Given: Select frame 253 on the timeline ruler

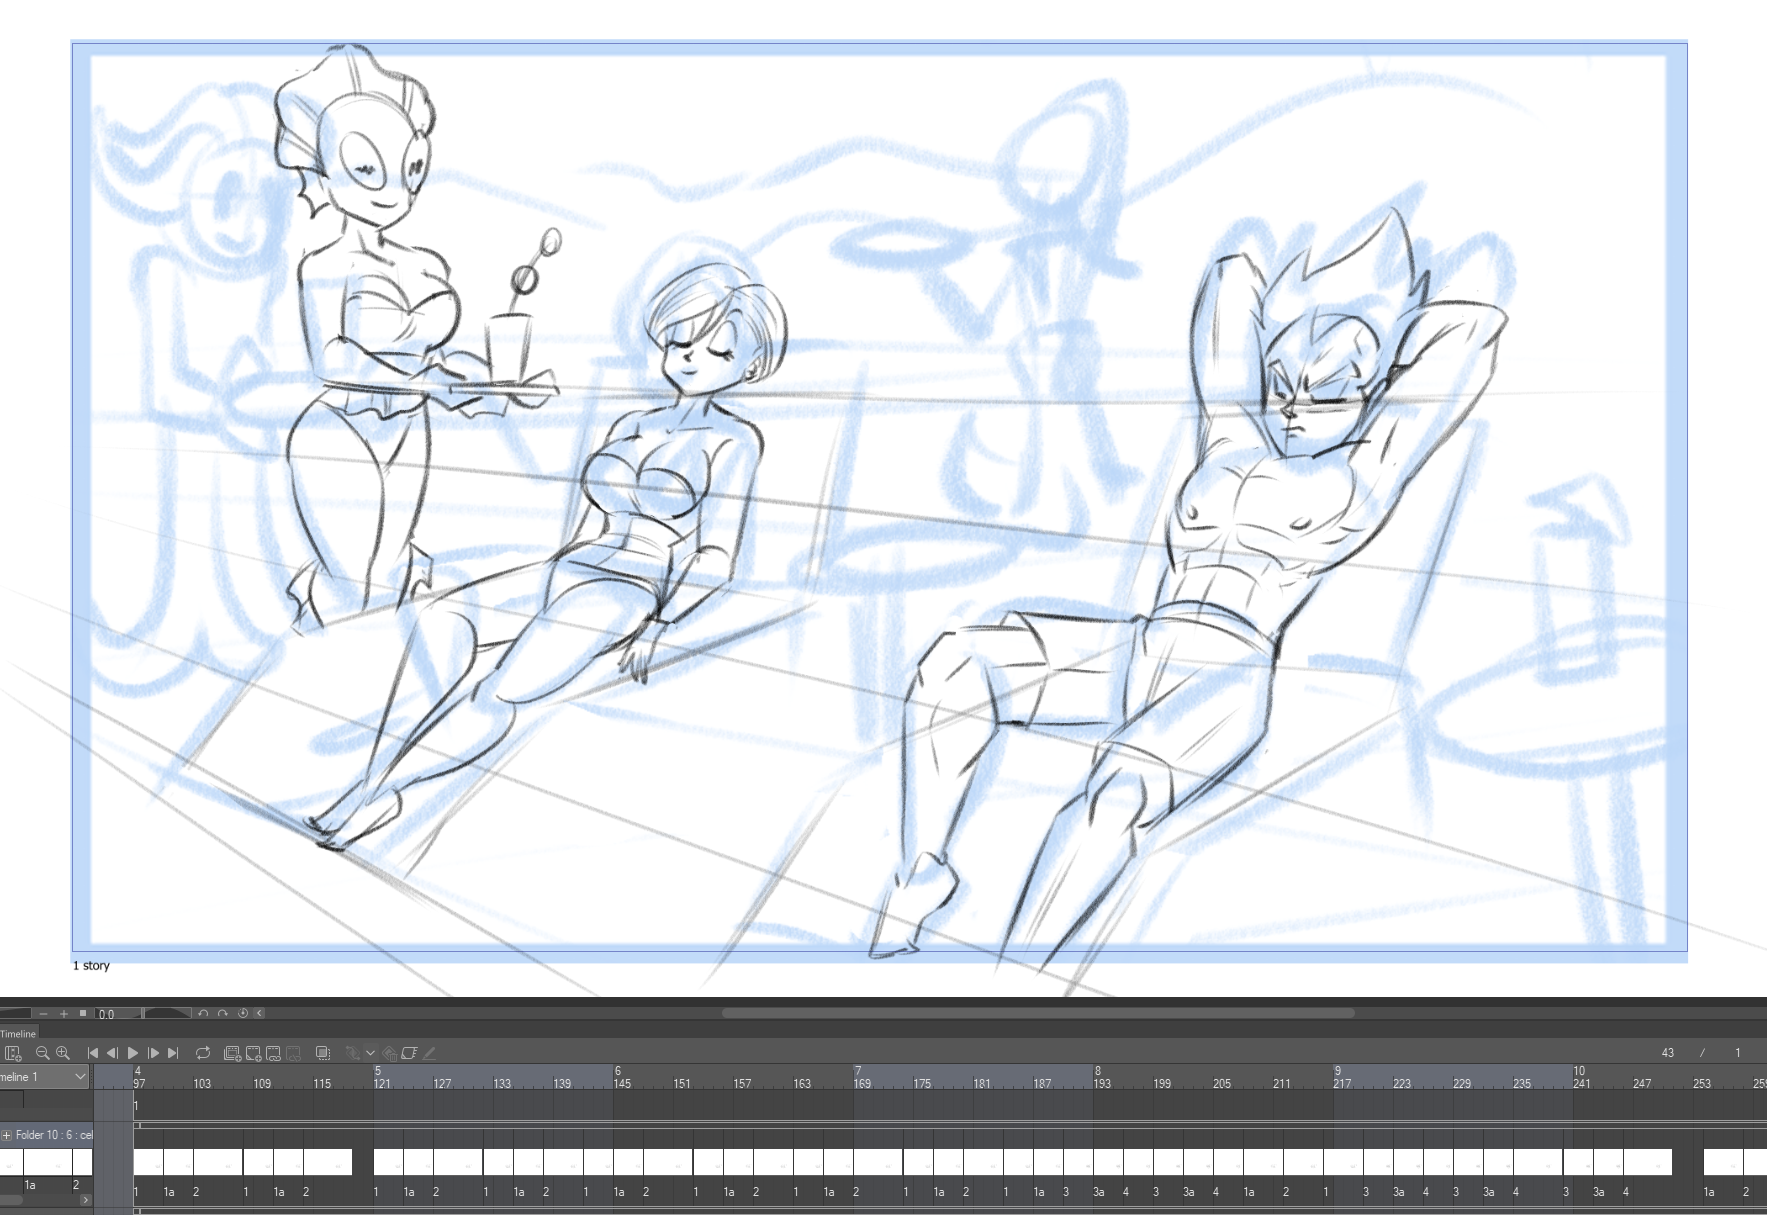Looking at the screenshot, I should tap(1702, 1084).
